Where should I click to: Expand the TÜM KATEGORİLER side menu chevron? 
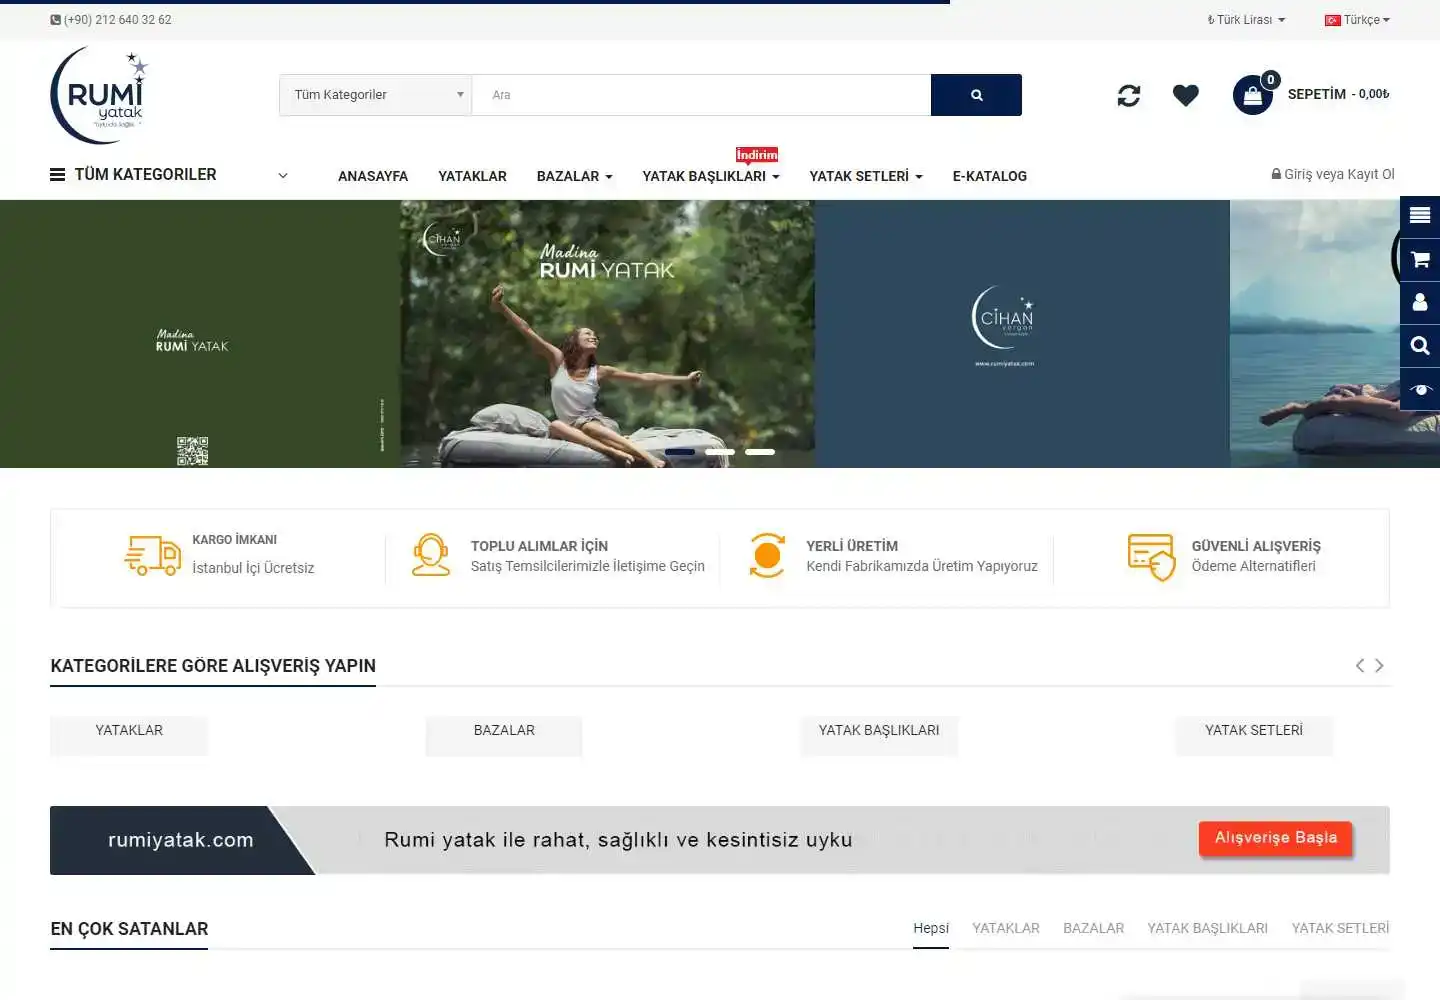pyautogui.click(x=283, y=176)
